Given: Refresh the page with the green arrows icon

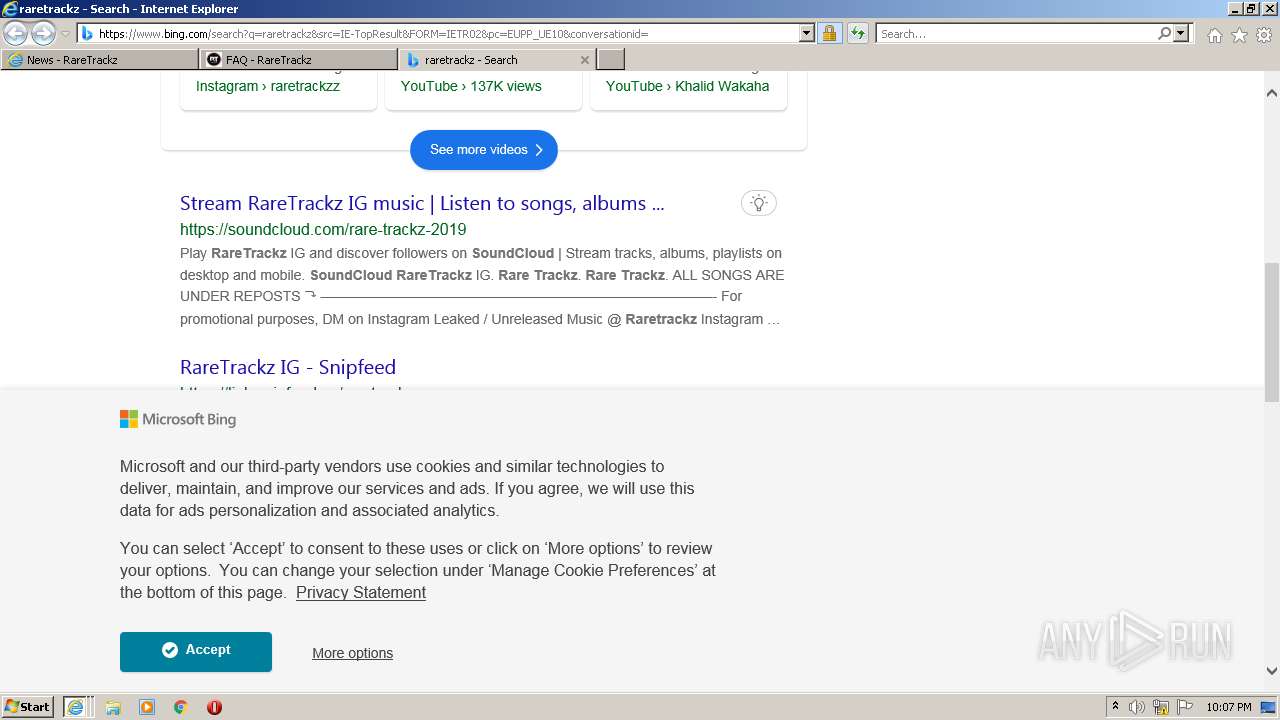Looking at the screenshot, I should (858, 33).
